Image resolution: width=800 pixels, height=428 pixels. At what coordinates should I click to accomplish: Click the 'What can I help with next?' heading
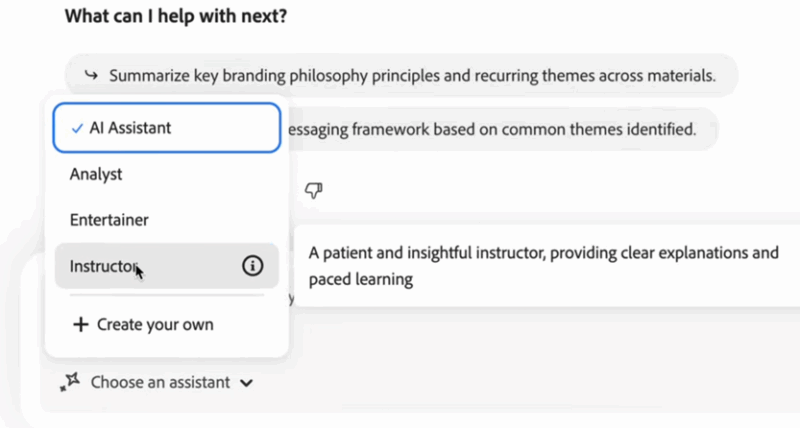[176, 17]
